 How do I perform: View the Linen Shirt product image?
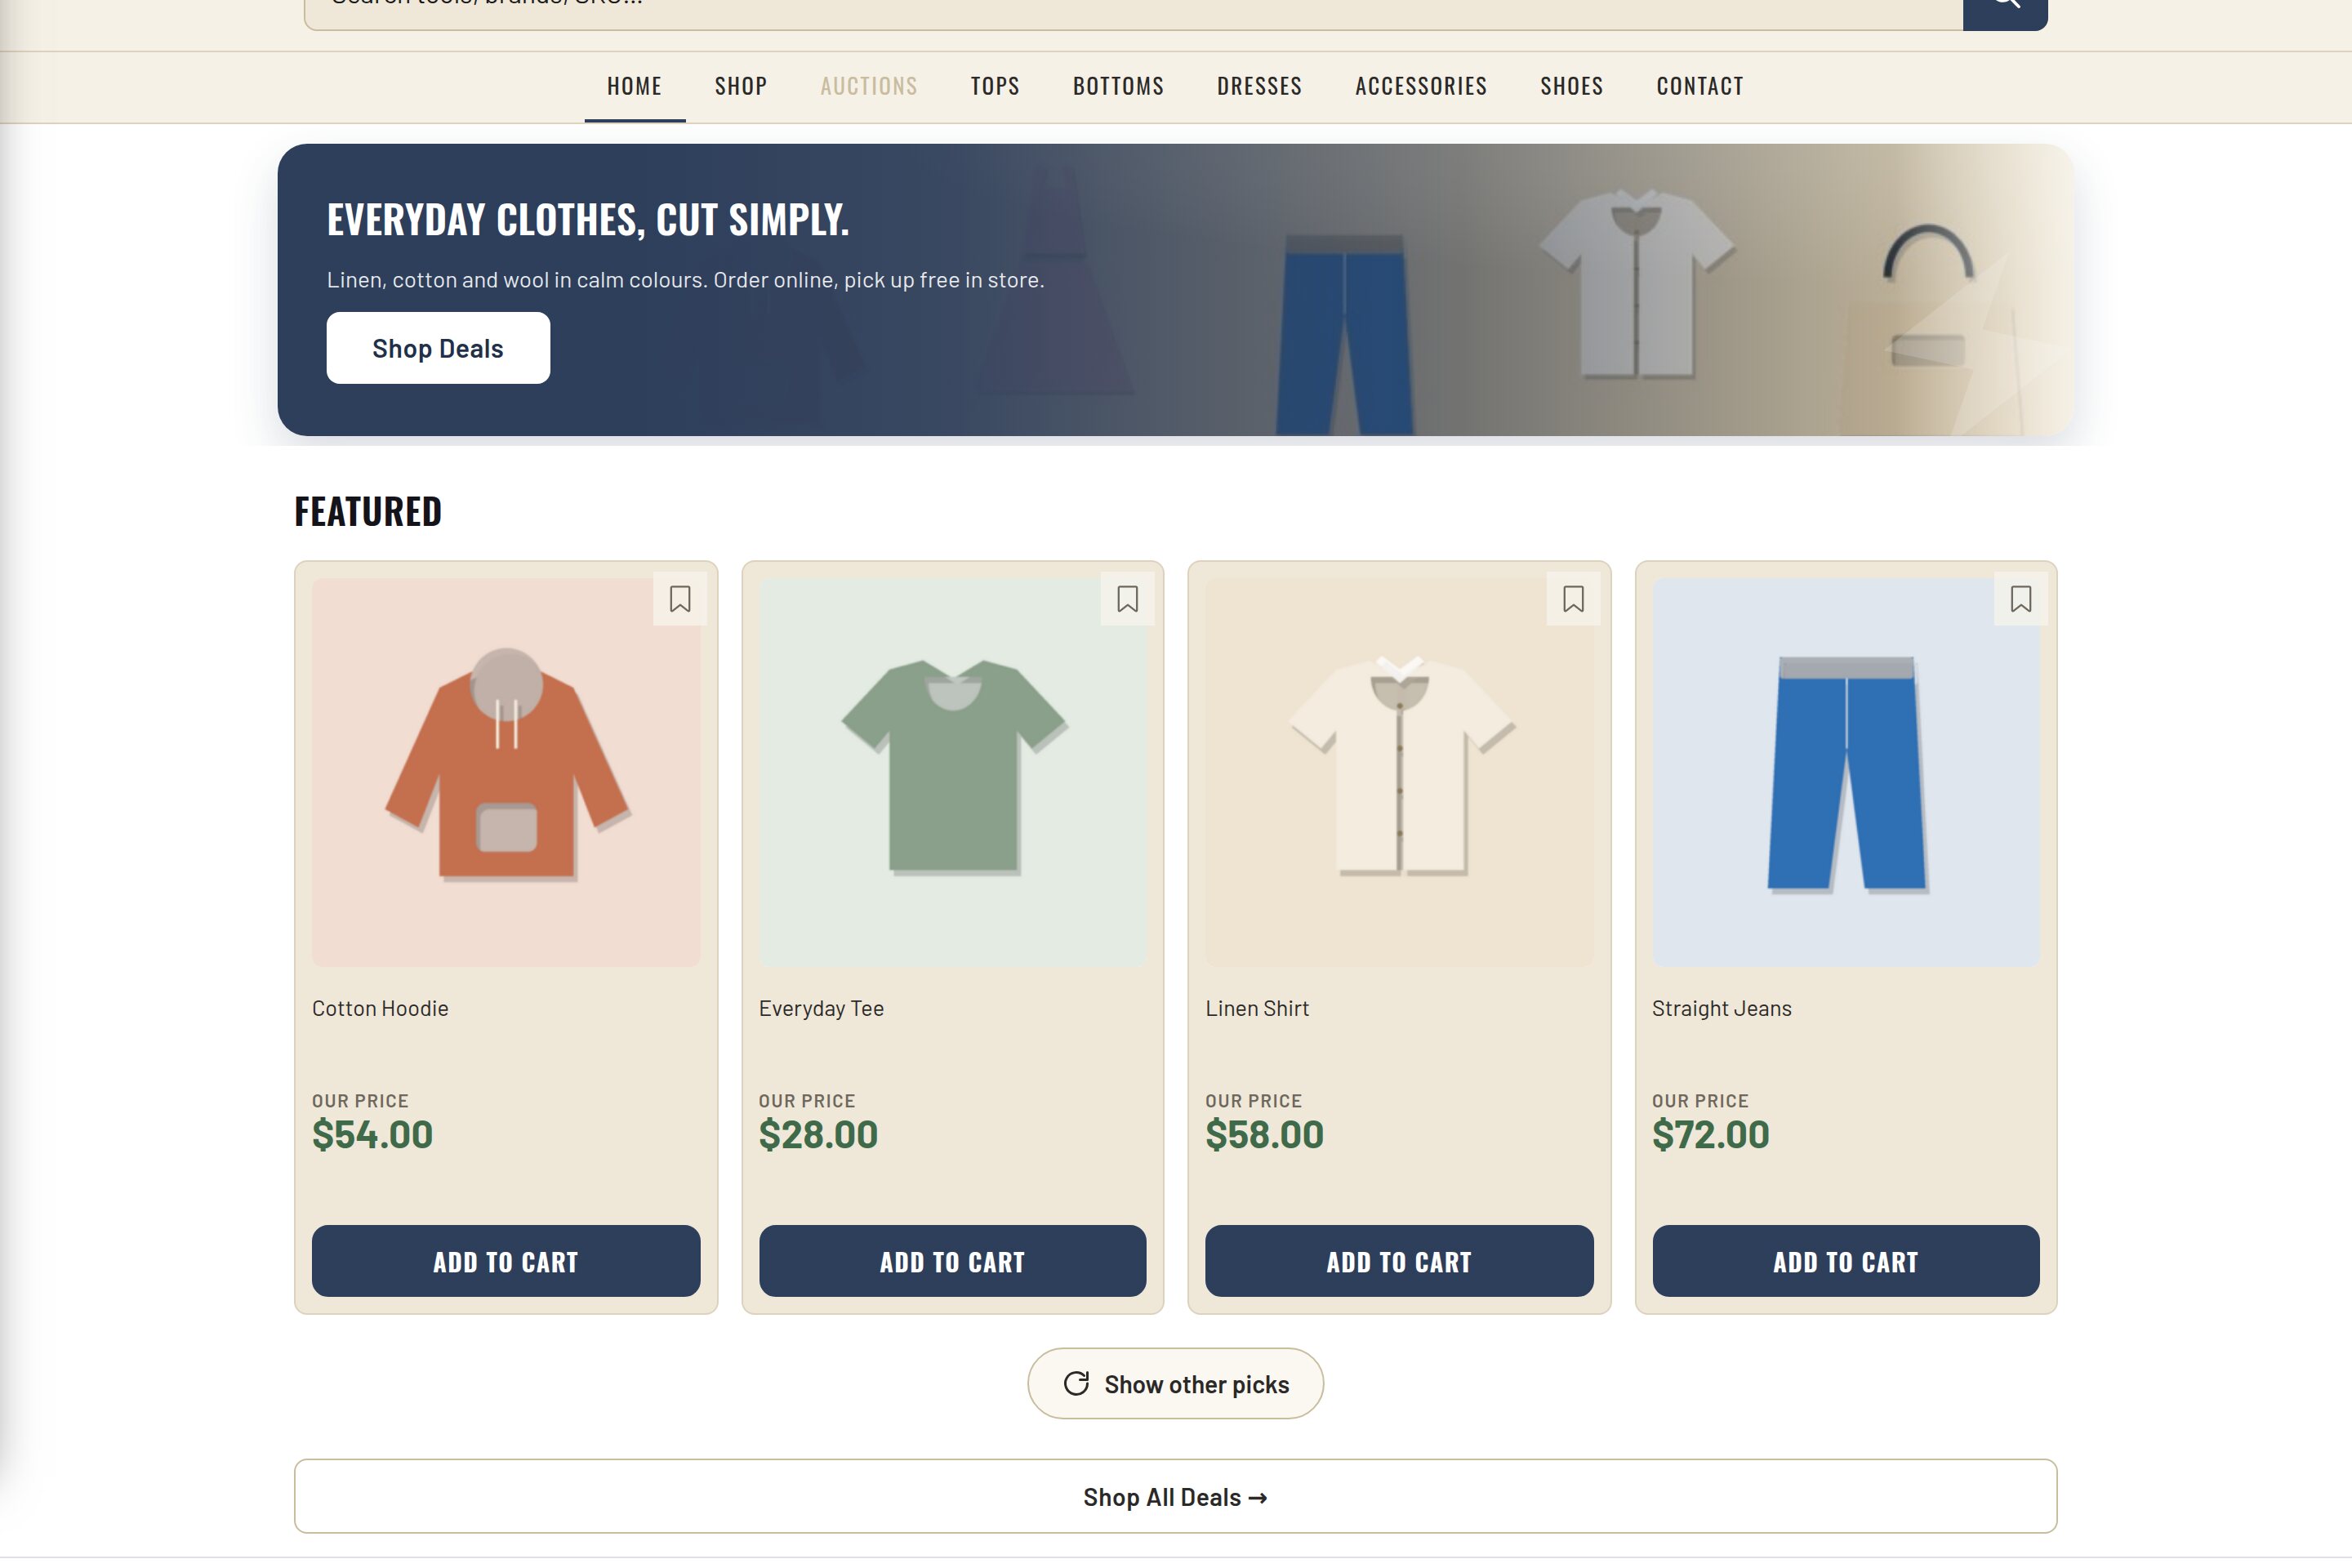coord(1399,772)
